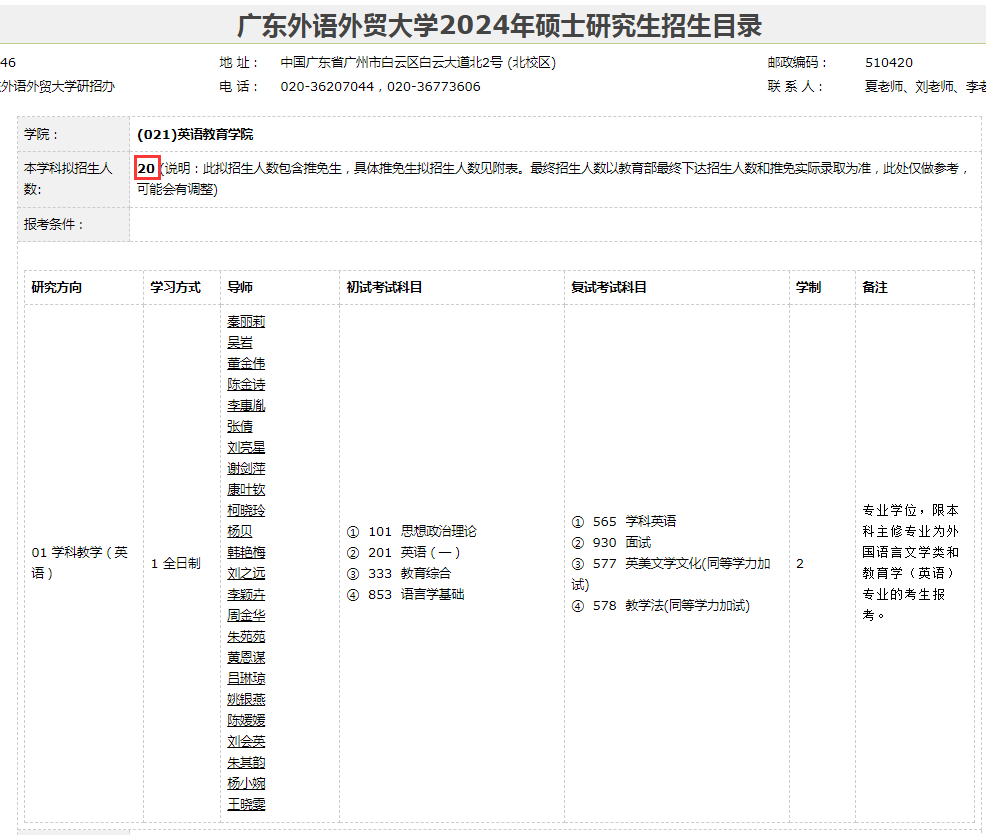Click the 电话 label
Screen dimensions: 986x835
tap(238, 86)
